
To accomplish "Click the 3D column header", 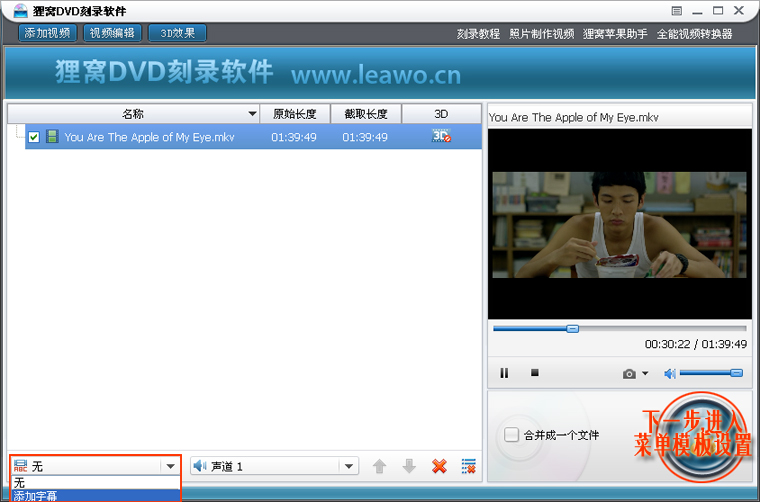I will 441,114.
